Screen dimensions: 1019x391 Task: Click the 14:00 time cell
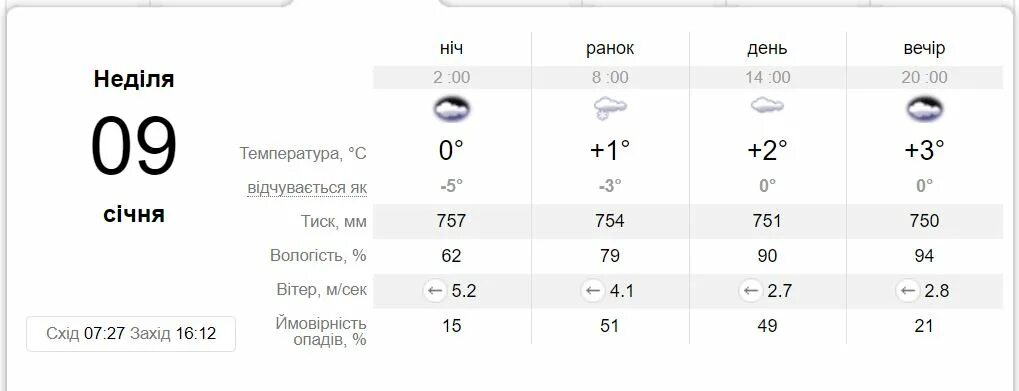(767, 77)
